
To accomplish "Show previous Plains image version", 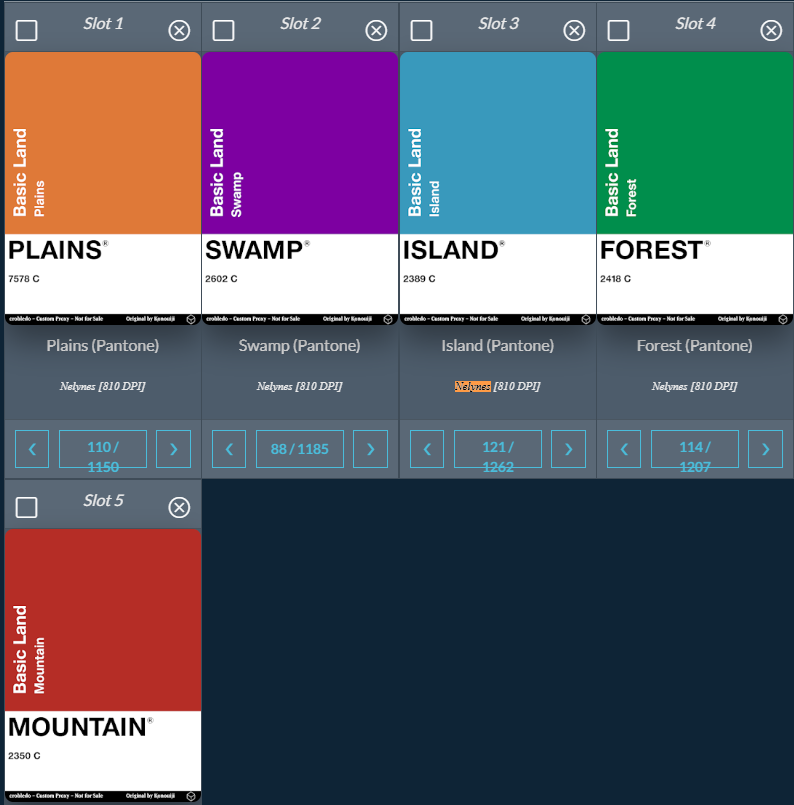I will [x=32, y=449].
